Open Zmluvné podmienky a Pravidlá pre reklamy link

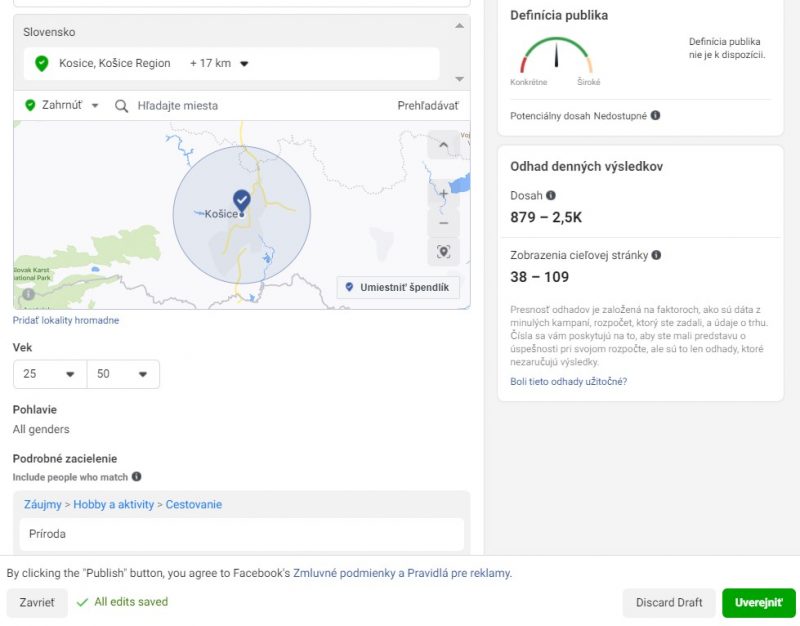tap(401, 573)
